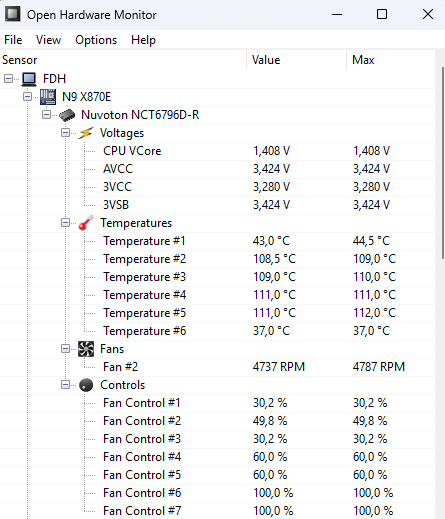The width and height of the screenshot is (445, 519).
Task: Click the vertical scrollbar thumb
Action: tap(443, 163)
